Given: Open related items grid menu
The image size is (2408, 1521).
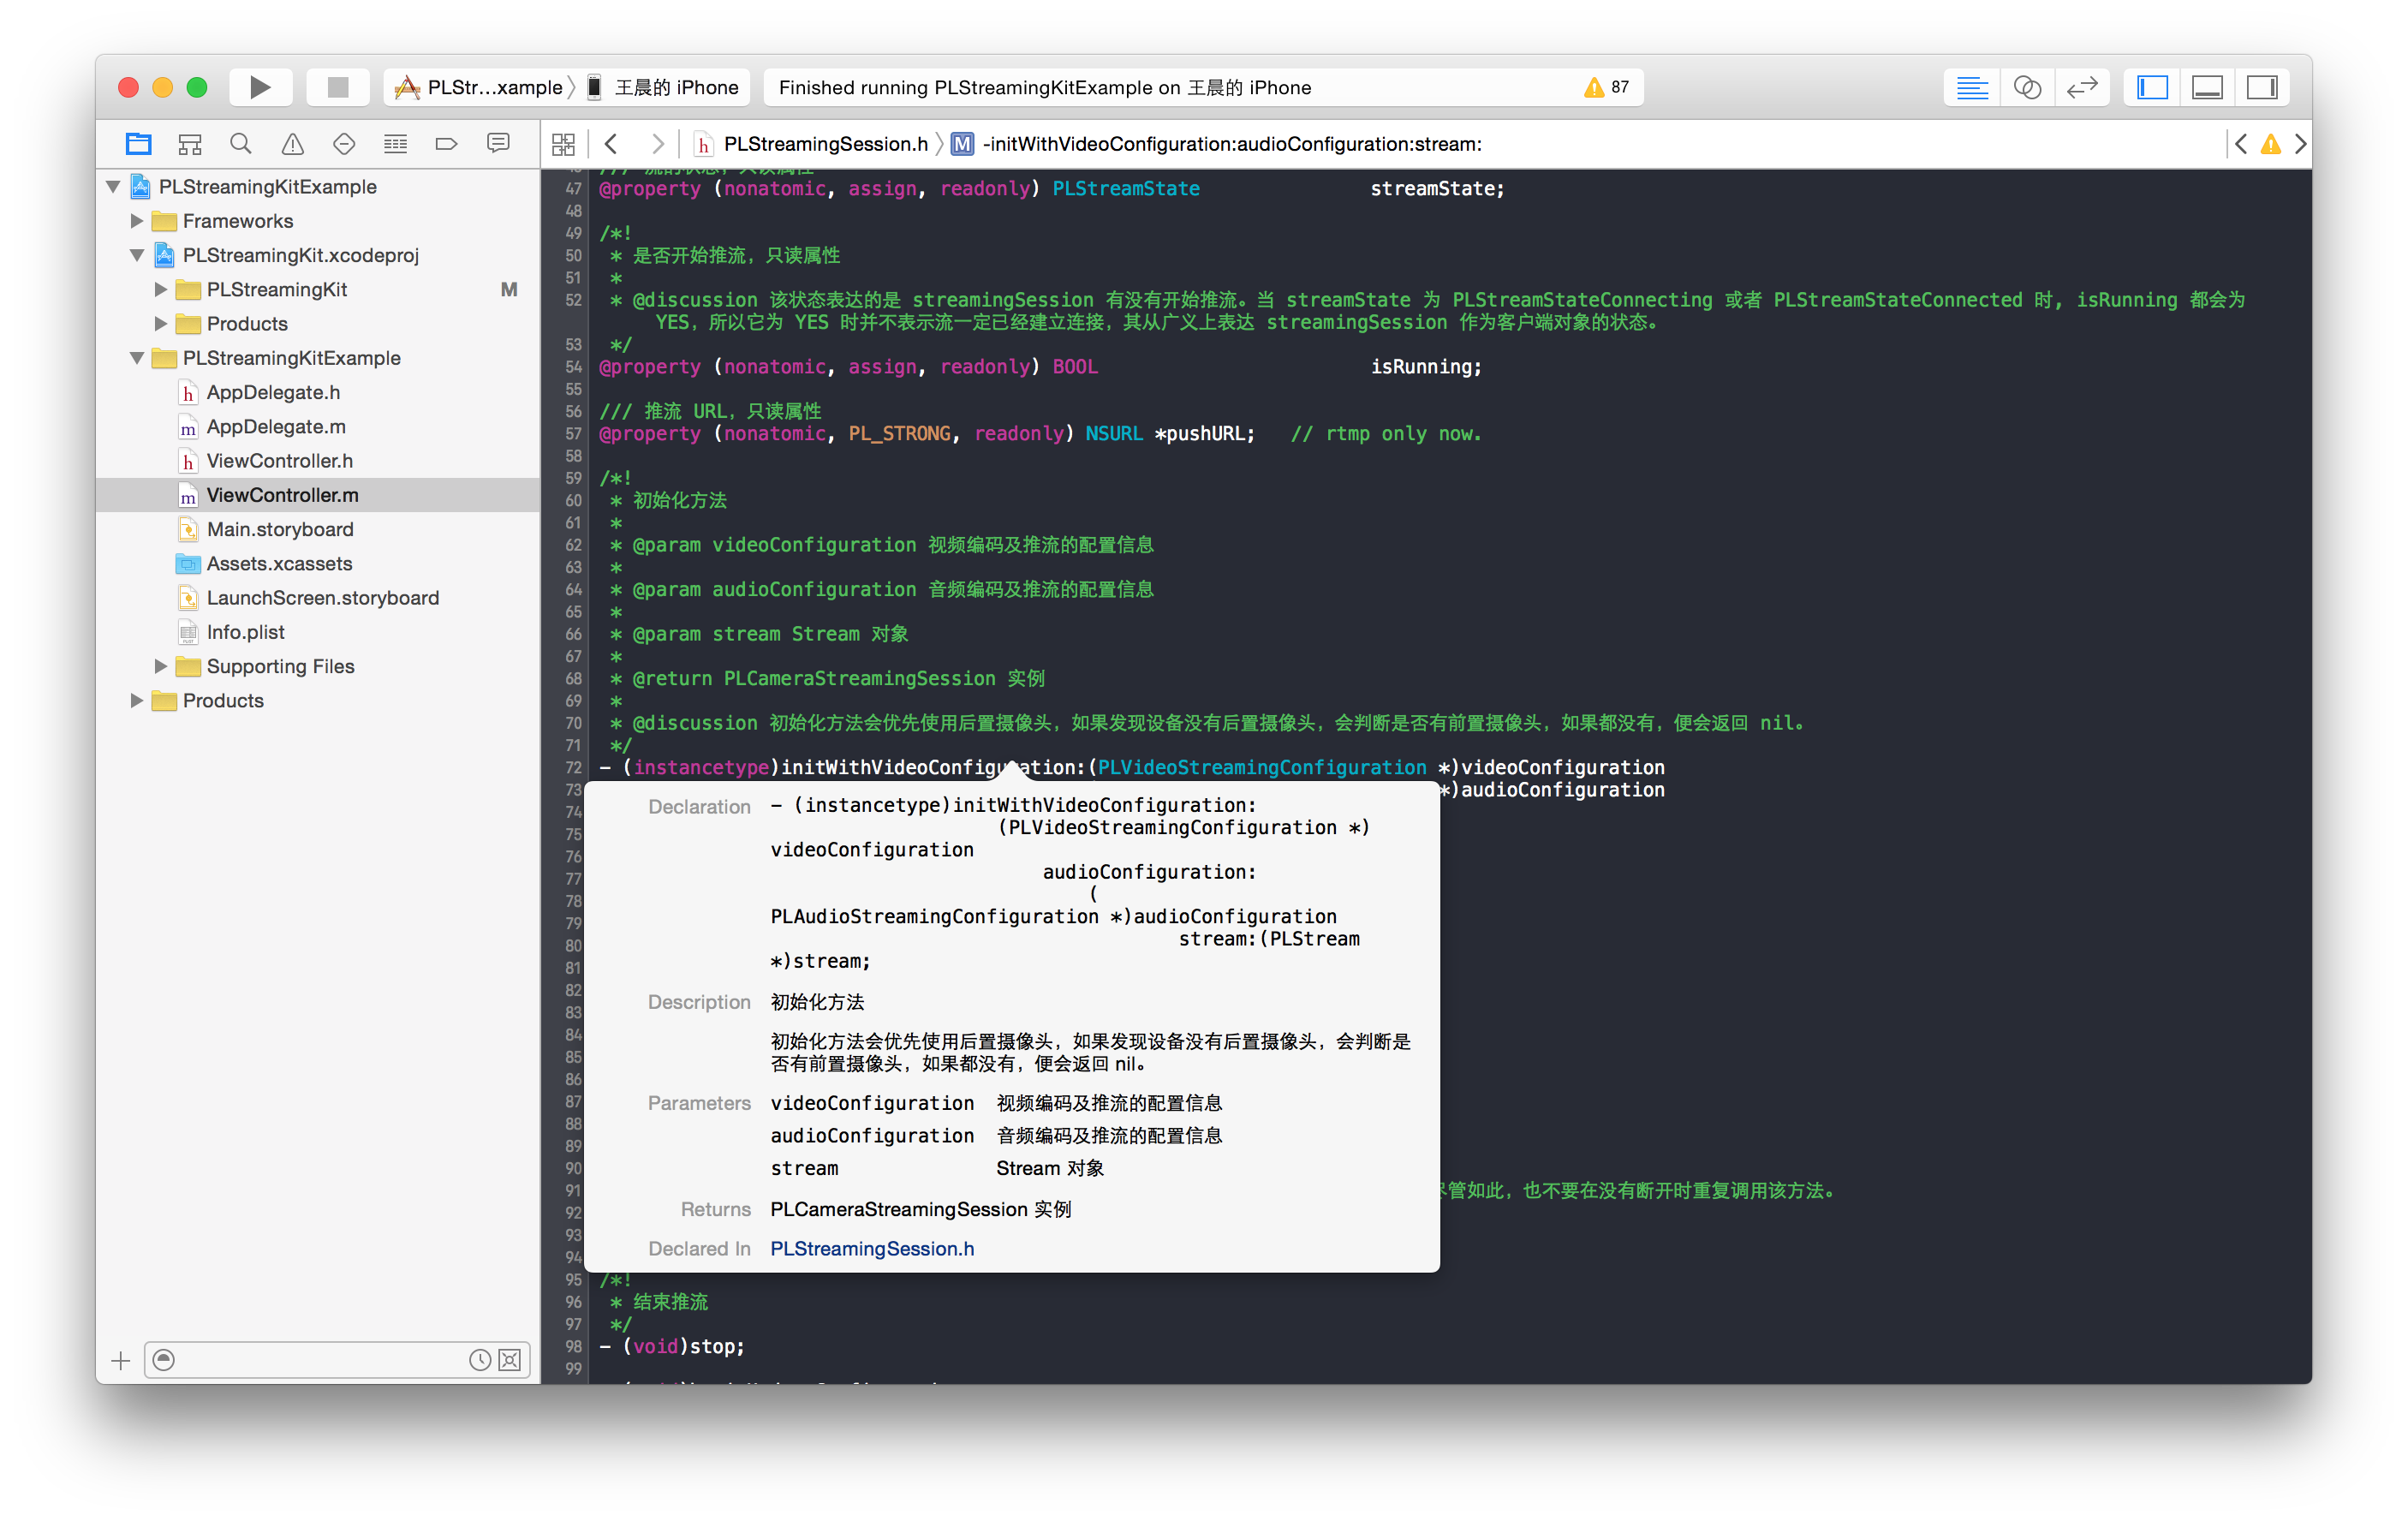Looking at the screenshot, I should click(563, 144).
